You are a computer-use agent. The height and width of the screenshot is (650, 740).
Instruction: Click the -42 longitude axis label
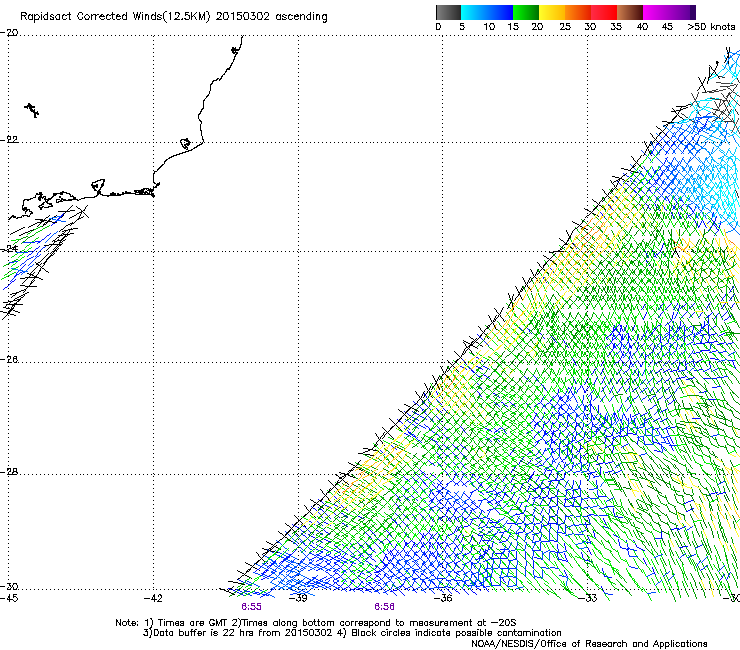(153, 599)
